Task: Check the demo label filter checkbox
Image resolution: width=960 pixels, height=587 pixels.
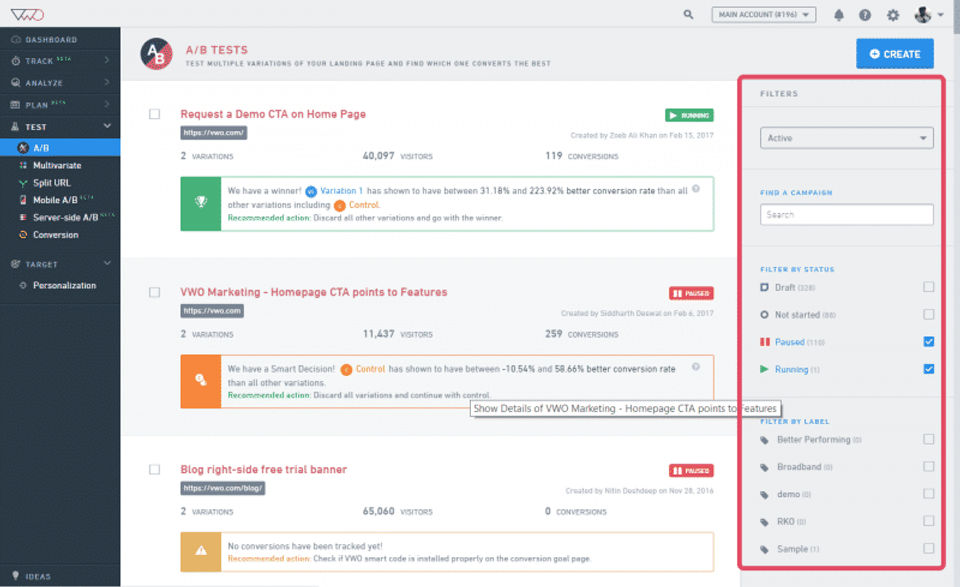Action: (929, 493)
